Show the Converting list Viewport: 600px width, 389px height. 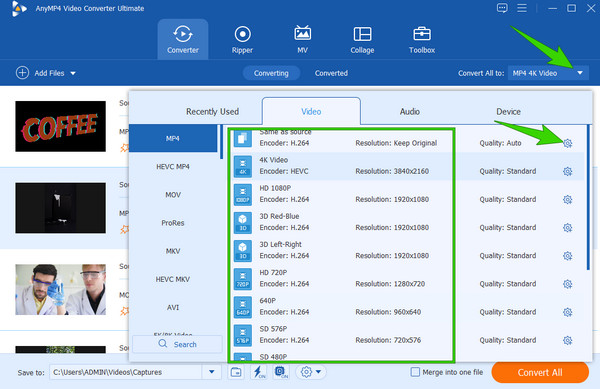click(x=271, y=73)
